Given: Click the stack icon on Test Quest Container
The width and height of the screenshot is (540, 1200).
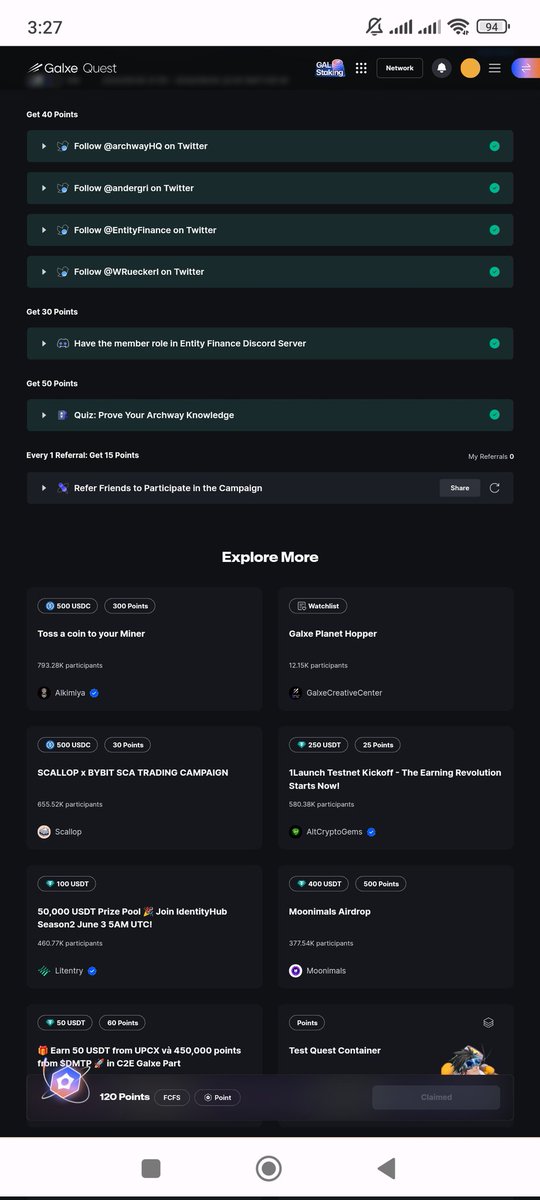Looking at the screenshot, I should tap(489, 1023).
